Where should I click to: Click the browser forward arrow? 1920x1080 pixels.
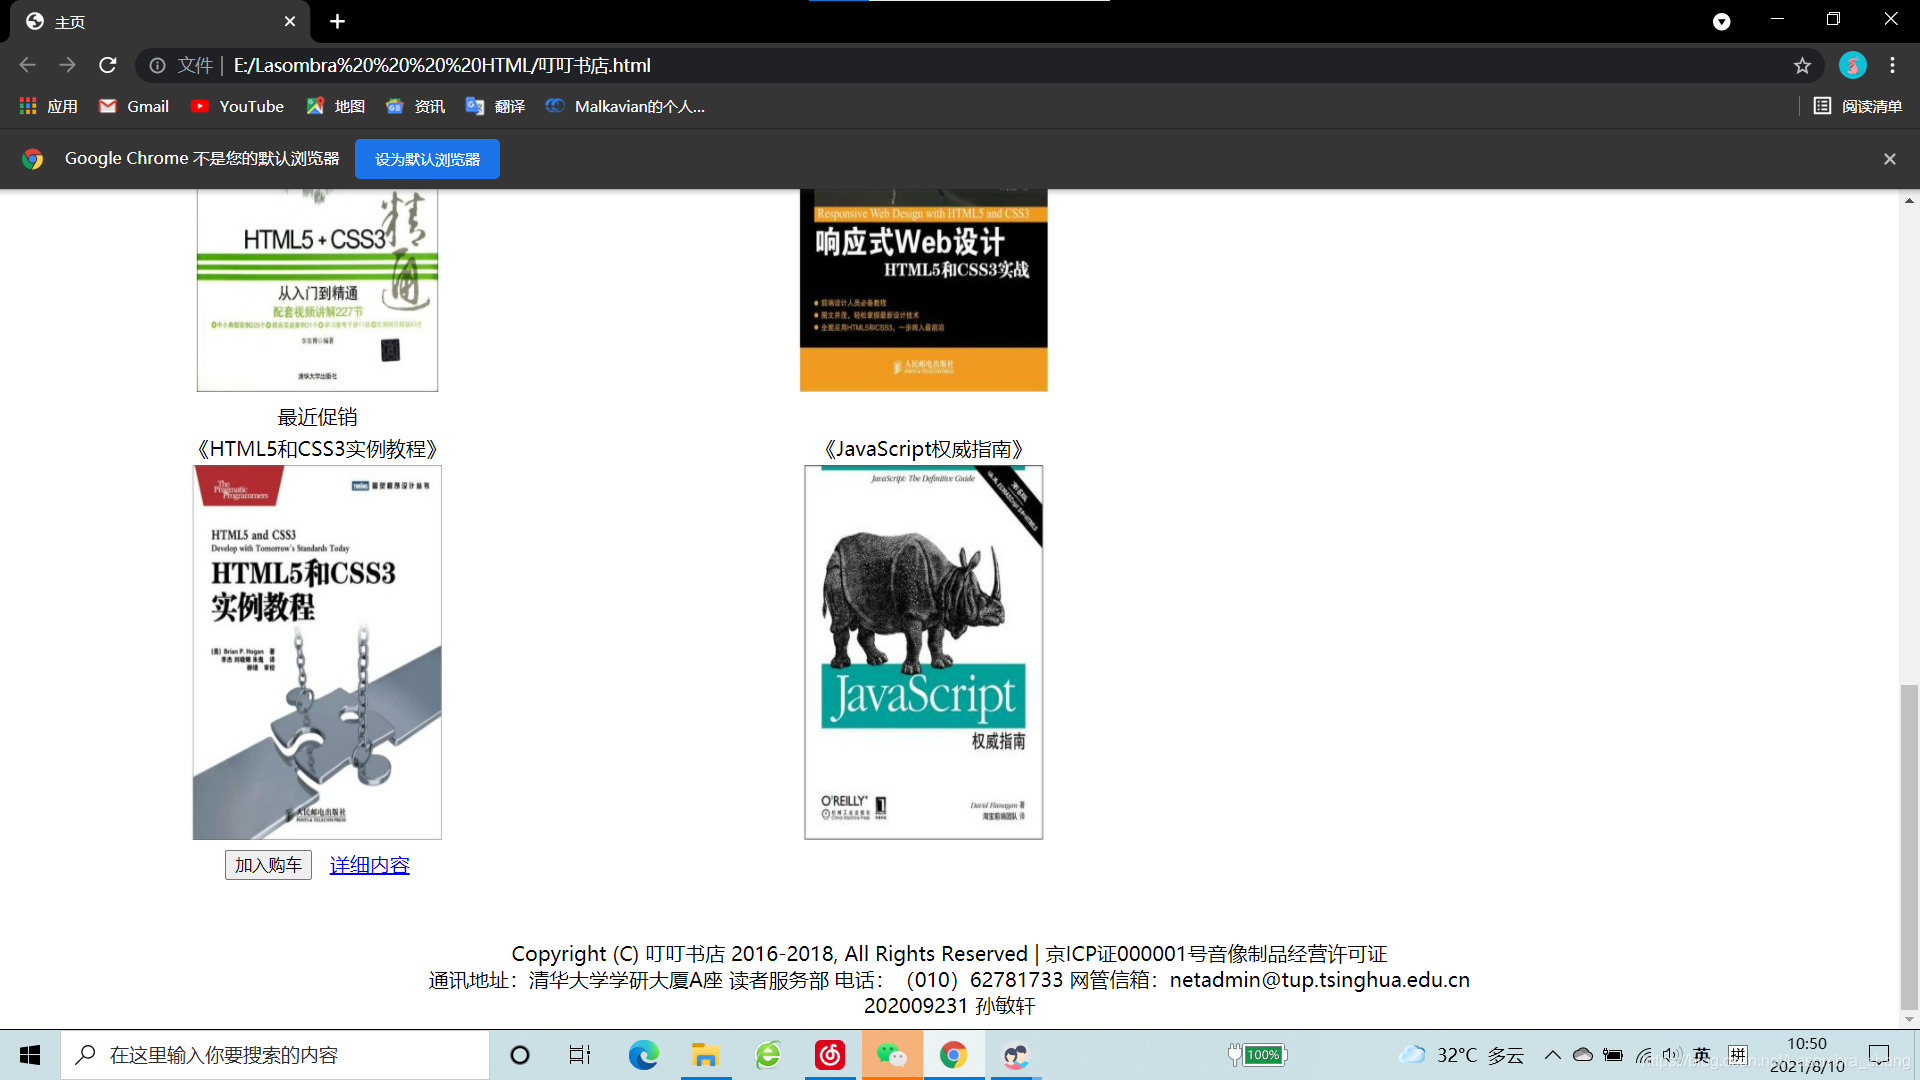tap(67, 65)
